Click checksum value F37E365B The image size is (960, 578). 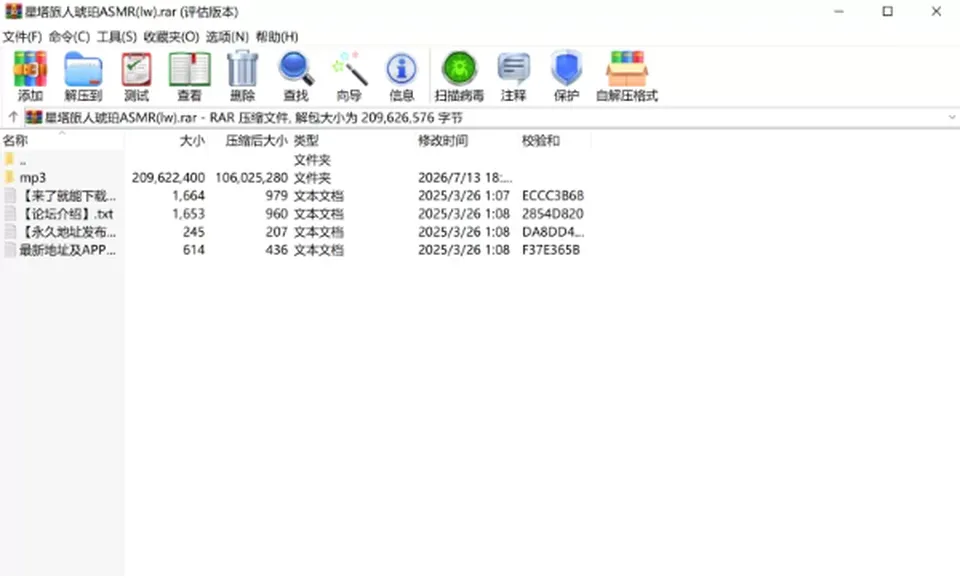(551, 250)
